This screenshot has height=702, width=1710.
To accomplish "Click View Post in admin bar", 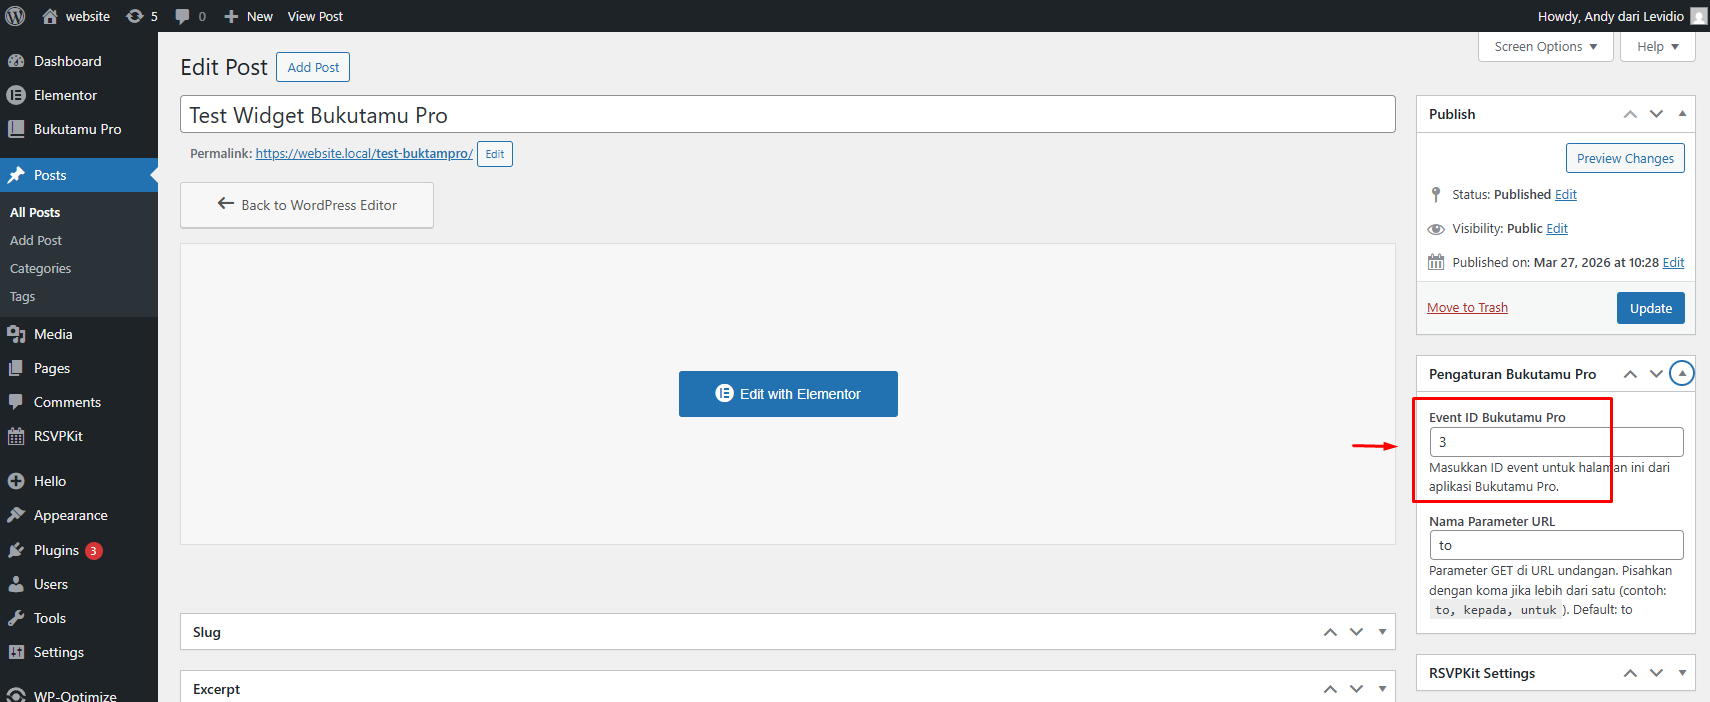I will pos(315,16).
